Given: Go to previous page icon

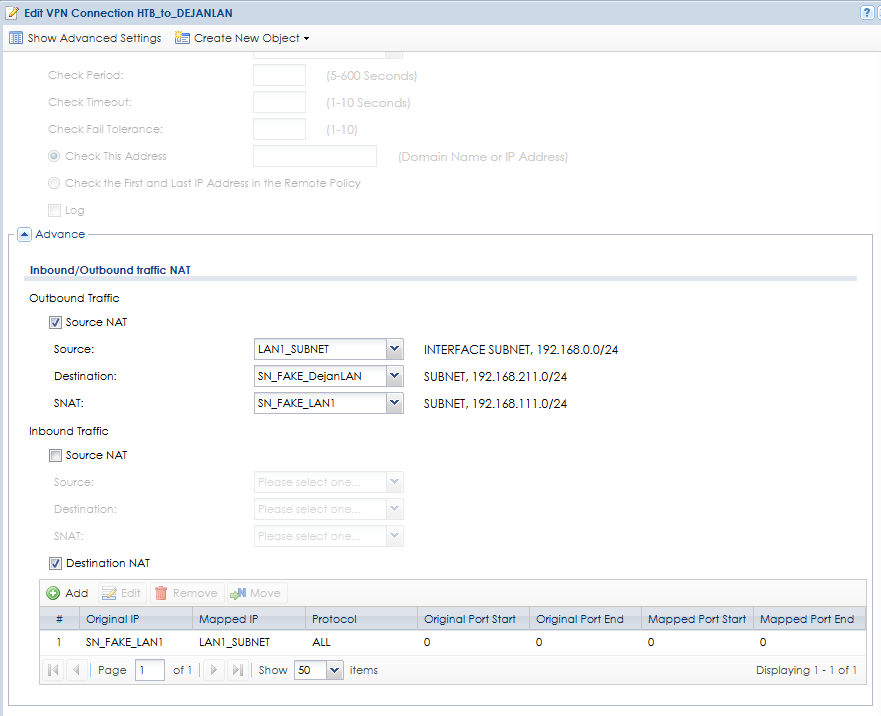Looking at the screenshot, I should (76, 670).
